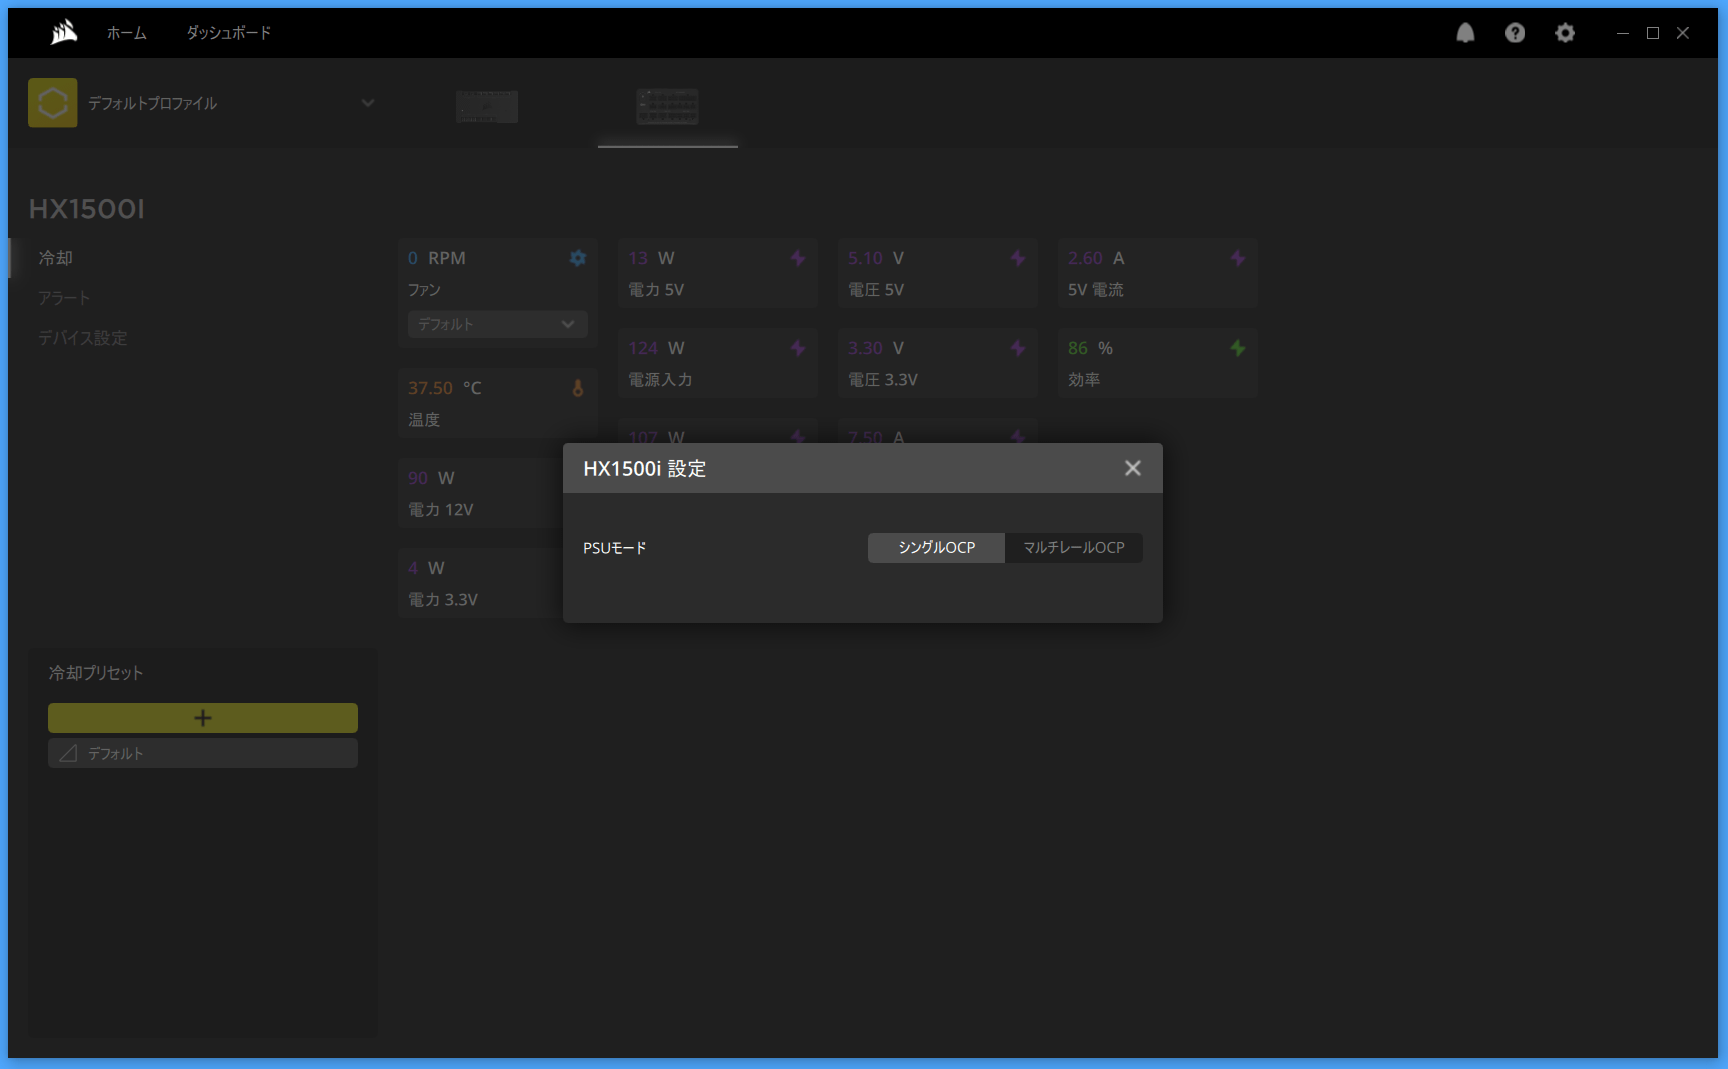
Task: Open the help question mark icon
Action: [x=1515, y=33]
